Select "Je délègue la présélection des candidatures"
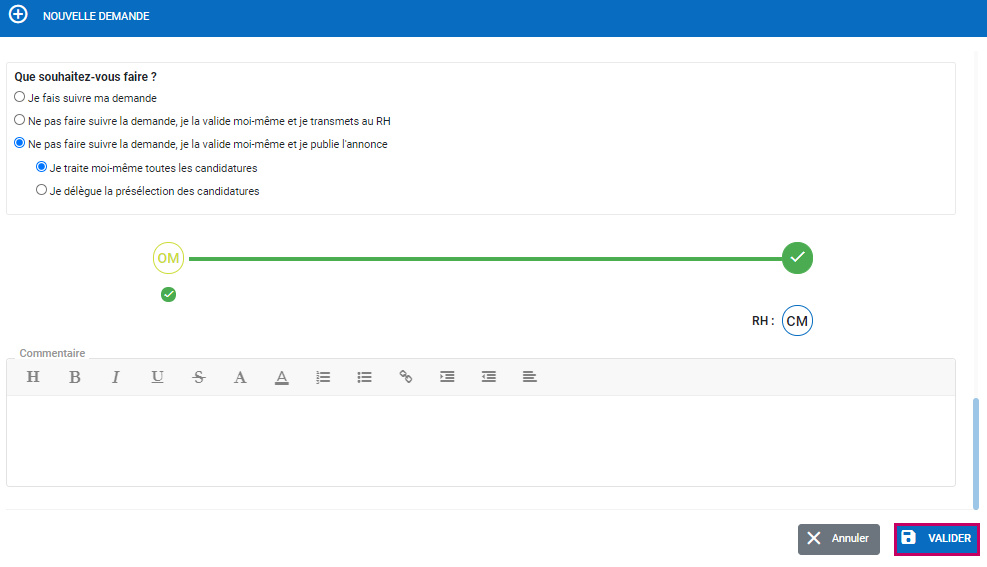Viewport: 987px width, 567px height. point(42,190)
